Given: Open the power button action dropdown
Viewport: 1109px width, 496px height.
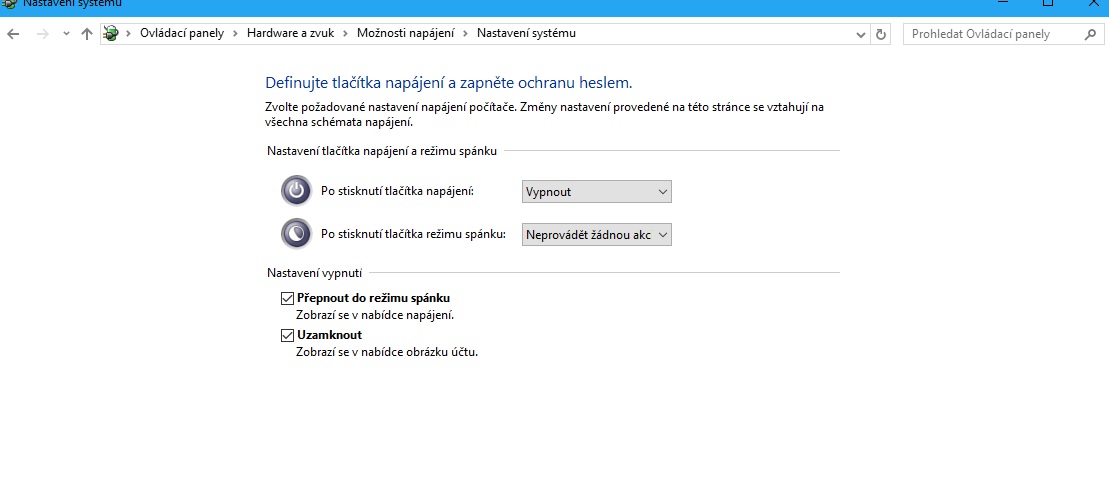Looking at the screenshot, I should click(x=596, y=191).
